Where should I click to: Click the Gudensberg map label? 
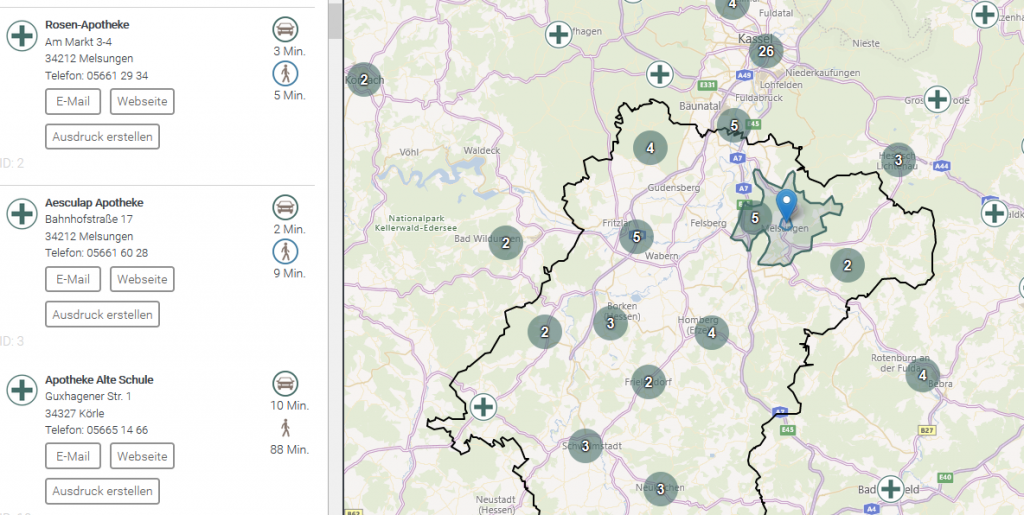click(x=674, y=188)
